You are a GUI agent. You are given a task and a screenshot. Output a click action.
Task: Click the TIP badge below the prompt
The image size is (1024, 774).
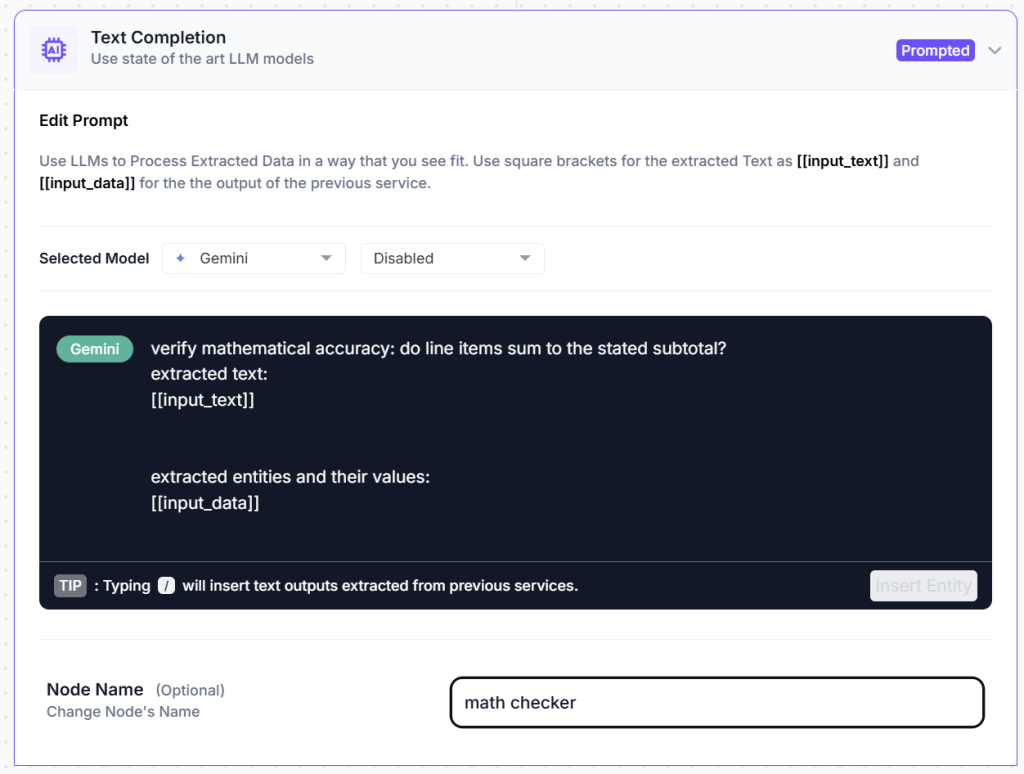(x=70, y=586)
